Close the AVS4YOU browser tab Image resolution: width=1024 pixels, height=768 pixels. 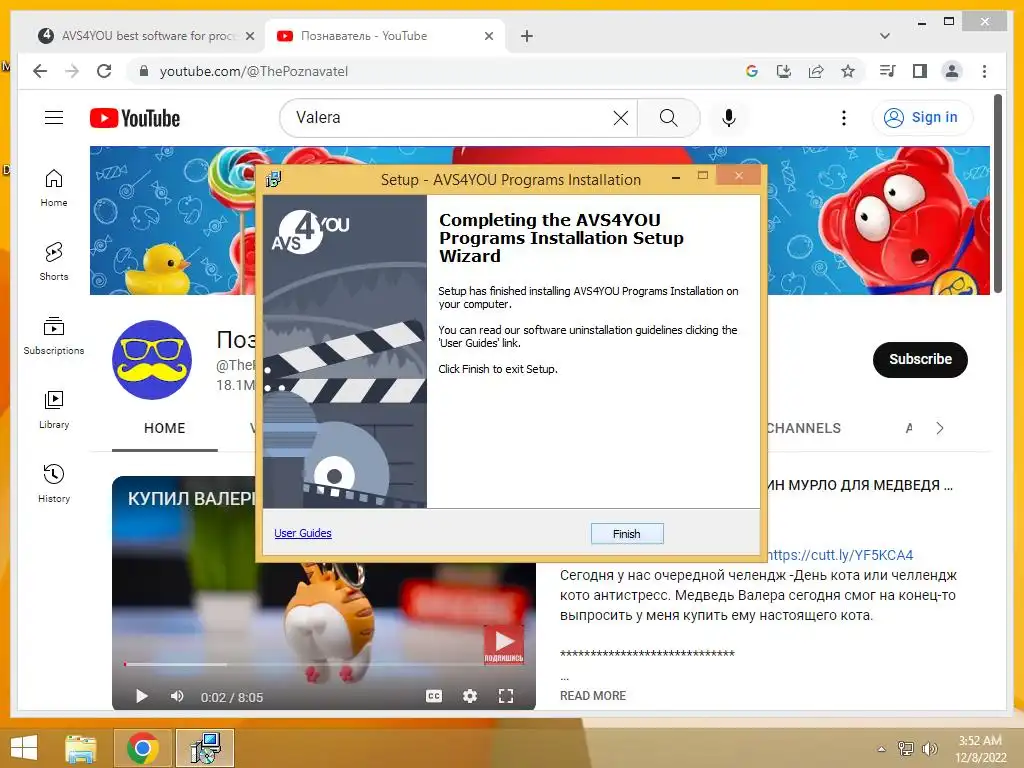point(249,36)
